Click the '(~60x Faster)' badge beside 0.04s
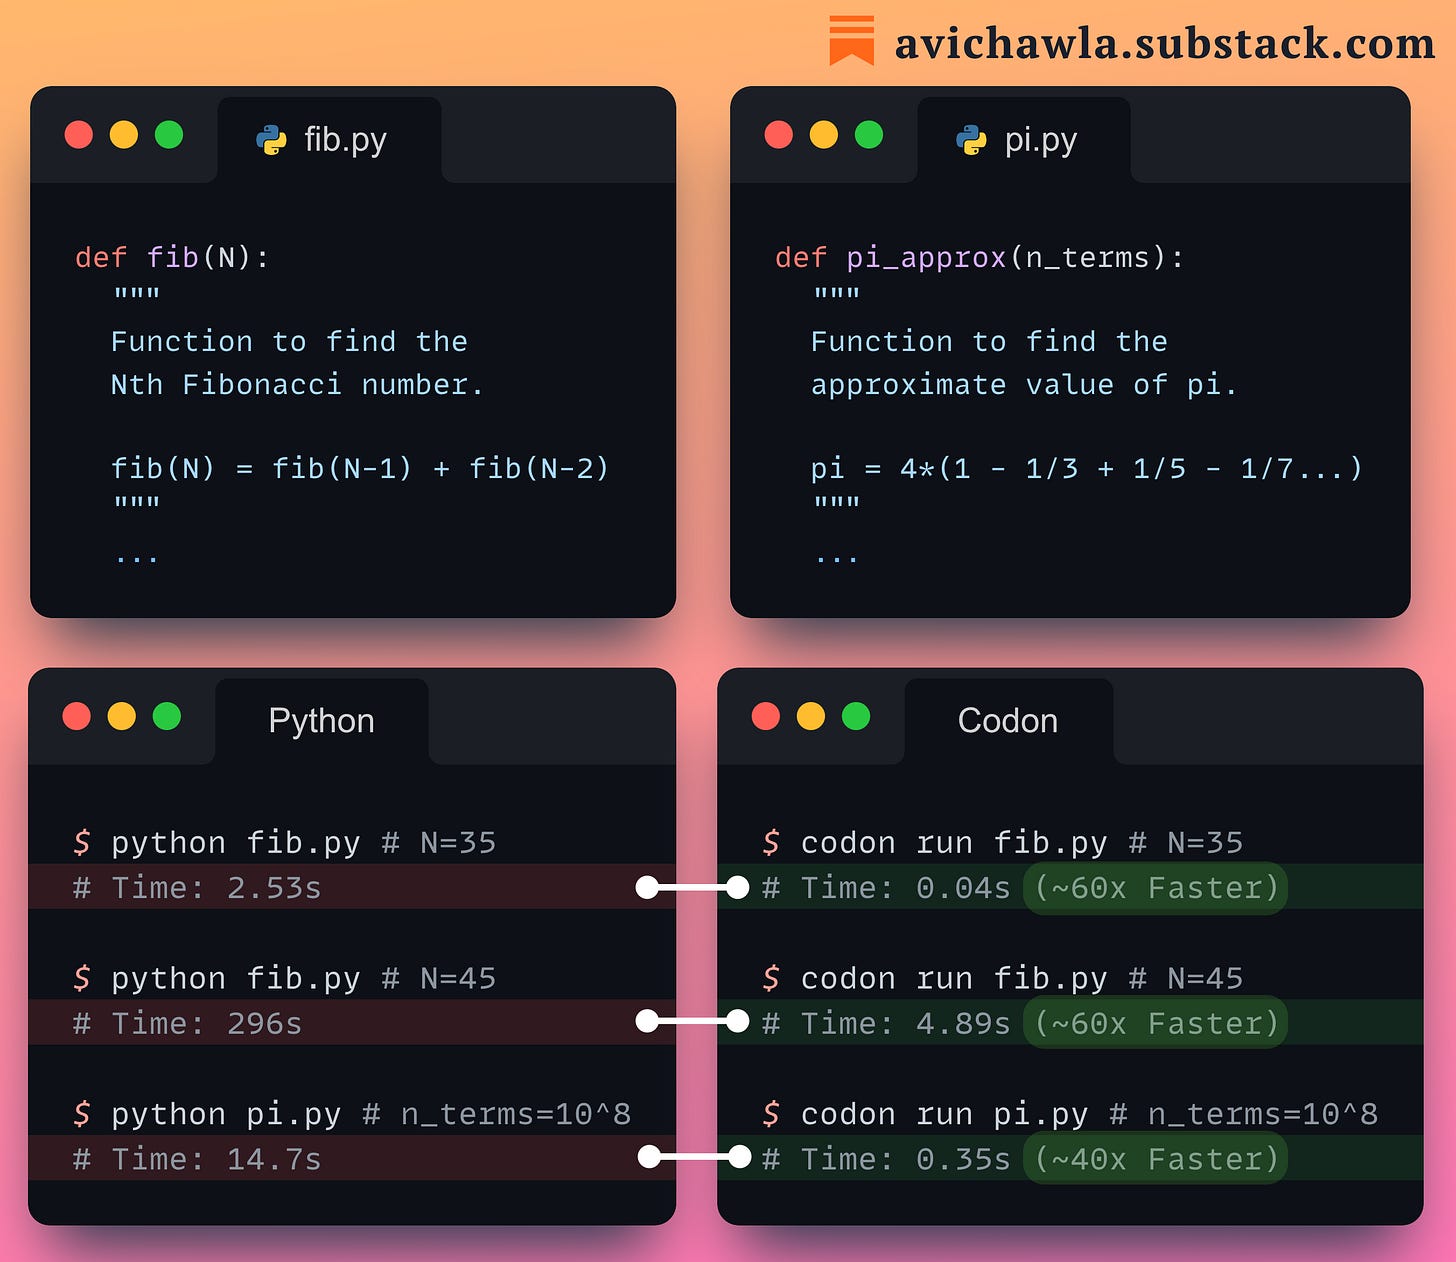Viewport: 1456px width, 1262px height. [x=1156, y=888]
